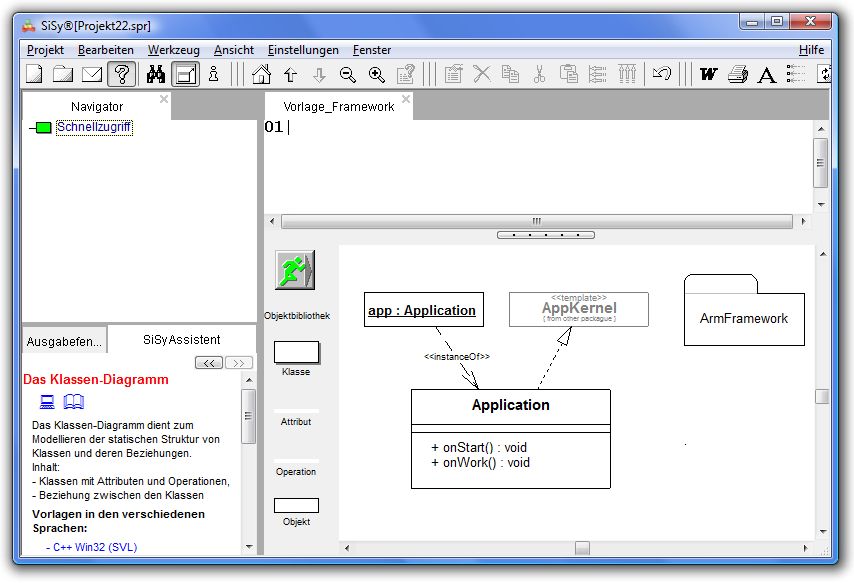Click the properties clipboard icon
This screenshot has height=583, width=854.
pyautogui.click(x=453, y=74)
